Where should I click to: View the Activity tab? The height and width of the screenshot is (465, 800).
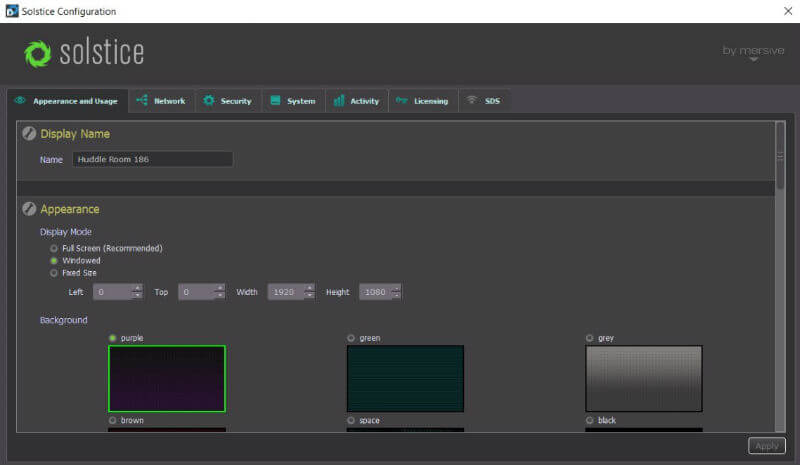[x=357, y=101]
